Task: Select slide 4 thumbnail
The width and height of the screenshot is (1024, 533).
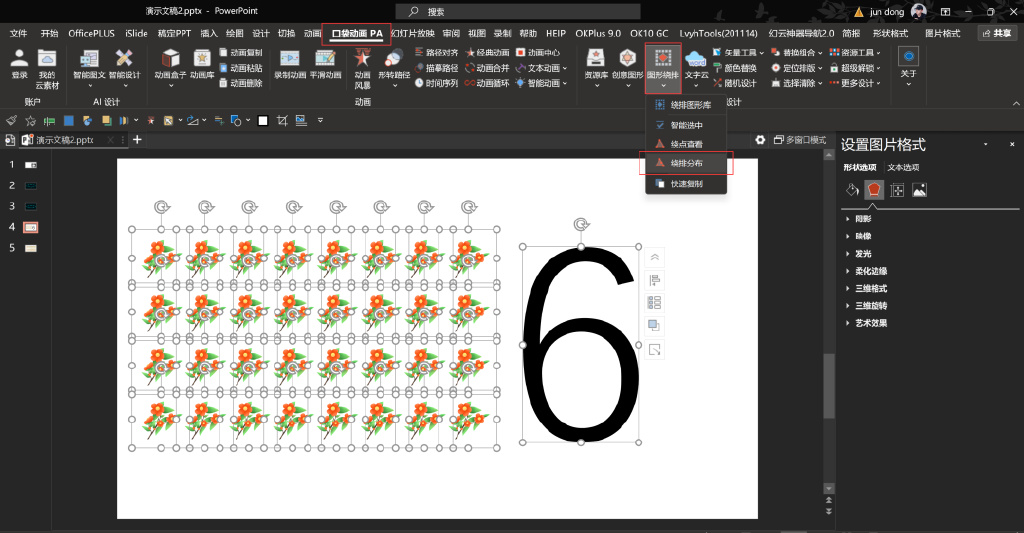Action: 30,227
